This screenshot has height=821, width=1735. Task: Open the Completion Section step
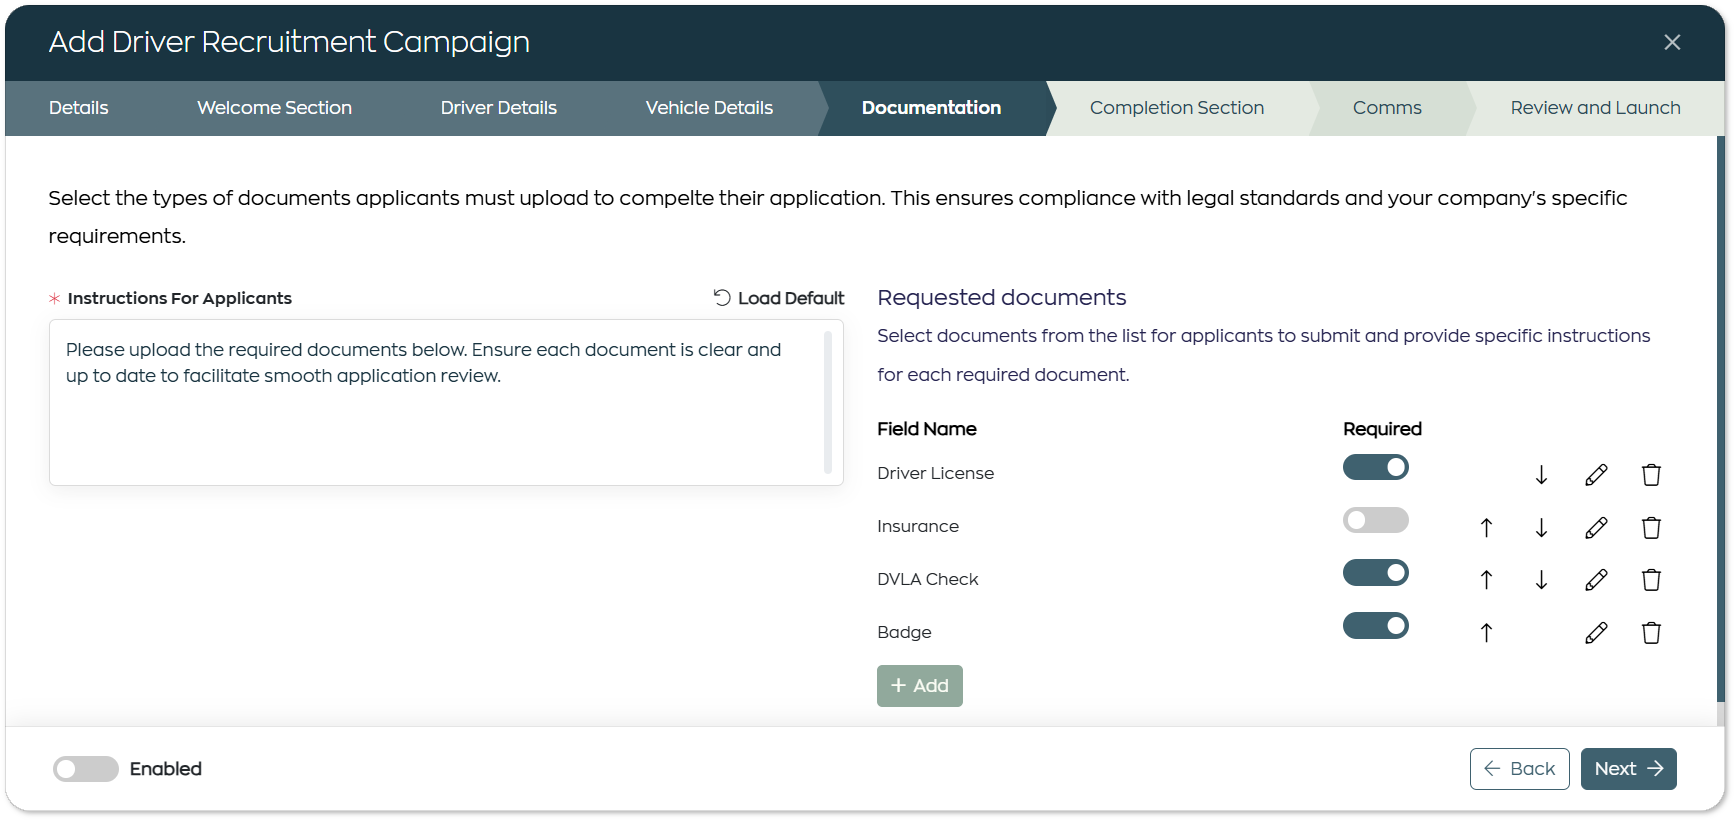point(1176,108)
